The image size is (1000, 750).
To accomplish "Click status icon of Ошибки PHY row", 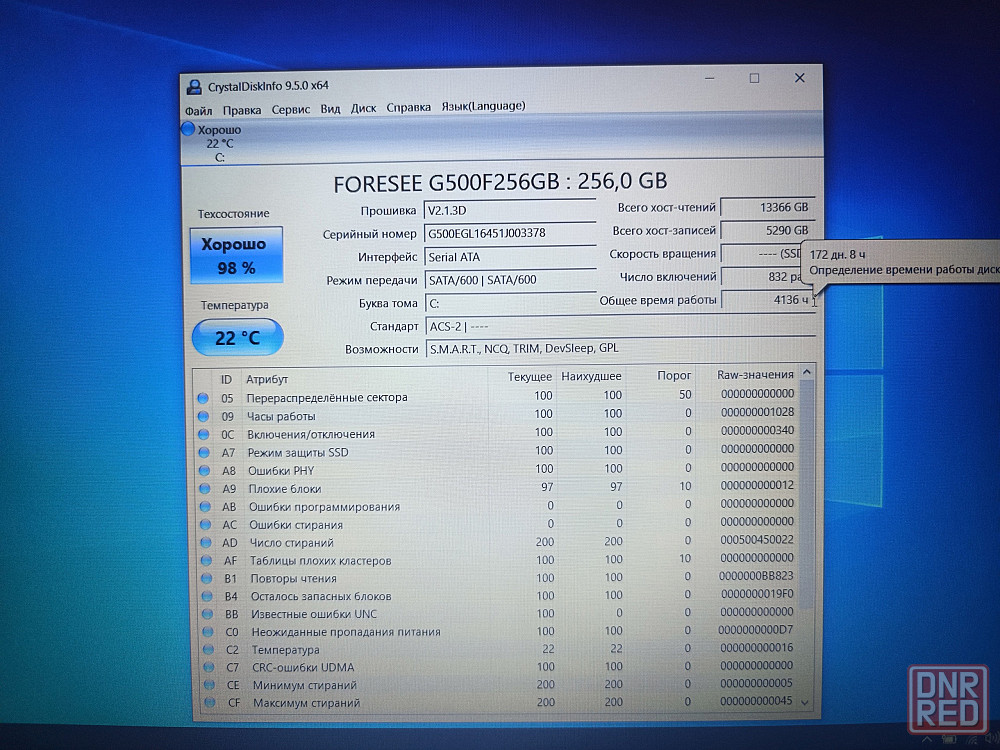I will pyautogui.click(x=204, y=471).
